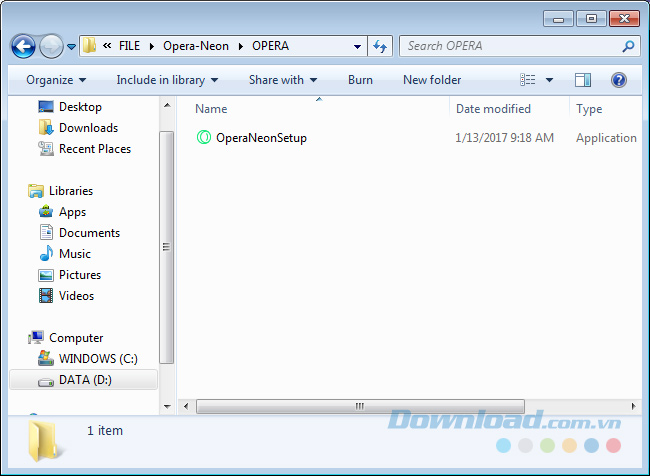Open Desktop in navigation pane
Screen dimensions: 650x476
tap(80, 107)
